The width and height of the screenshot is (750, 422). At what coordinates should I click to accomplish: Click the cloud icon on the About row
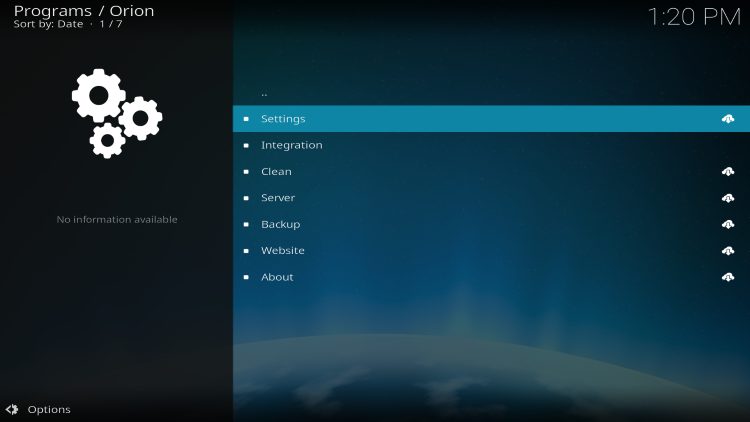pyautogui.click(x=728, y=277)
